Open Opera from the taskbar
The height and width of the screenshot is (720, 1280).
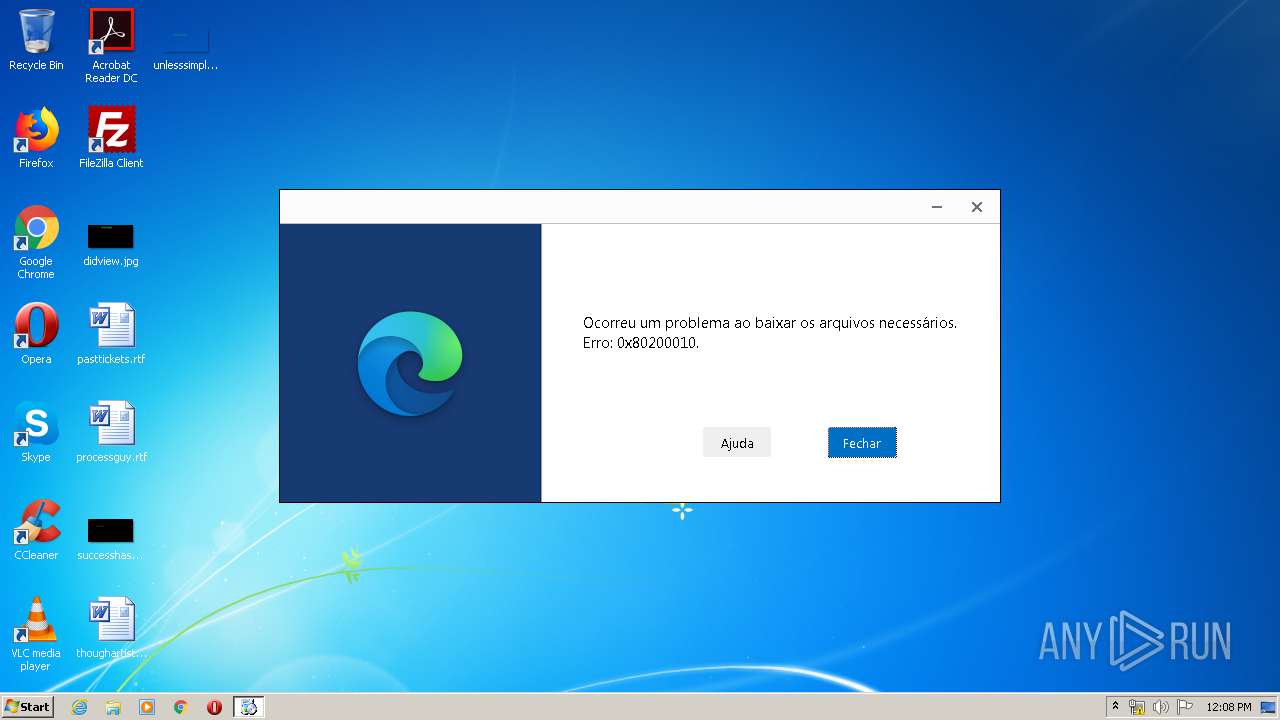(x=214, y=707)
